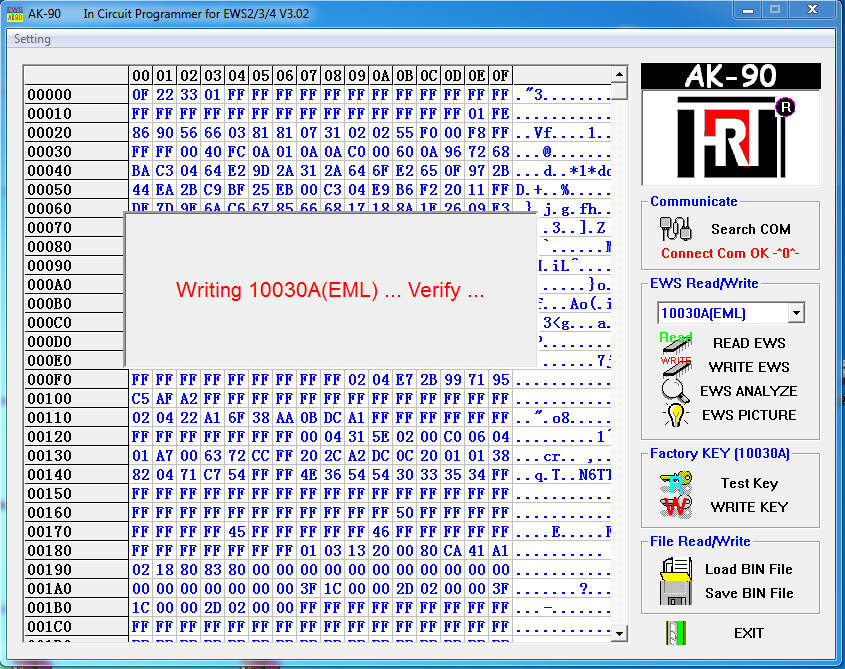The width and height of the screenshot is (845, 669).
Task: Click the Search COM connector icon
Action: pyautogui.click(x=676, y=229)
